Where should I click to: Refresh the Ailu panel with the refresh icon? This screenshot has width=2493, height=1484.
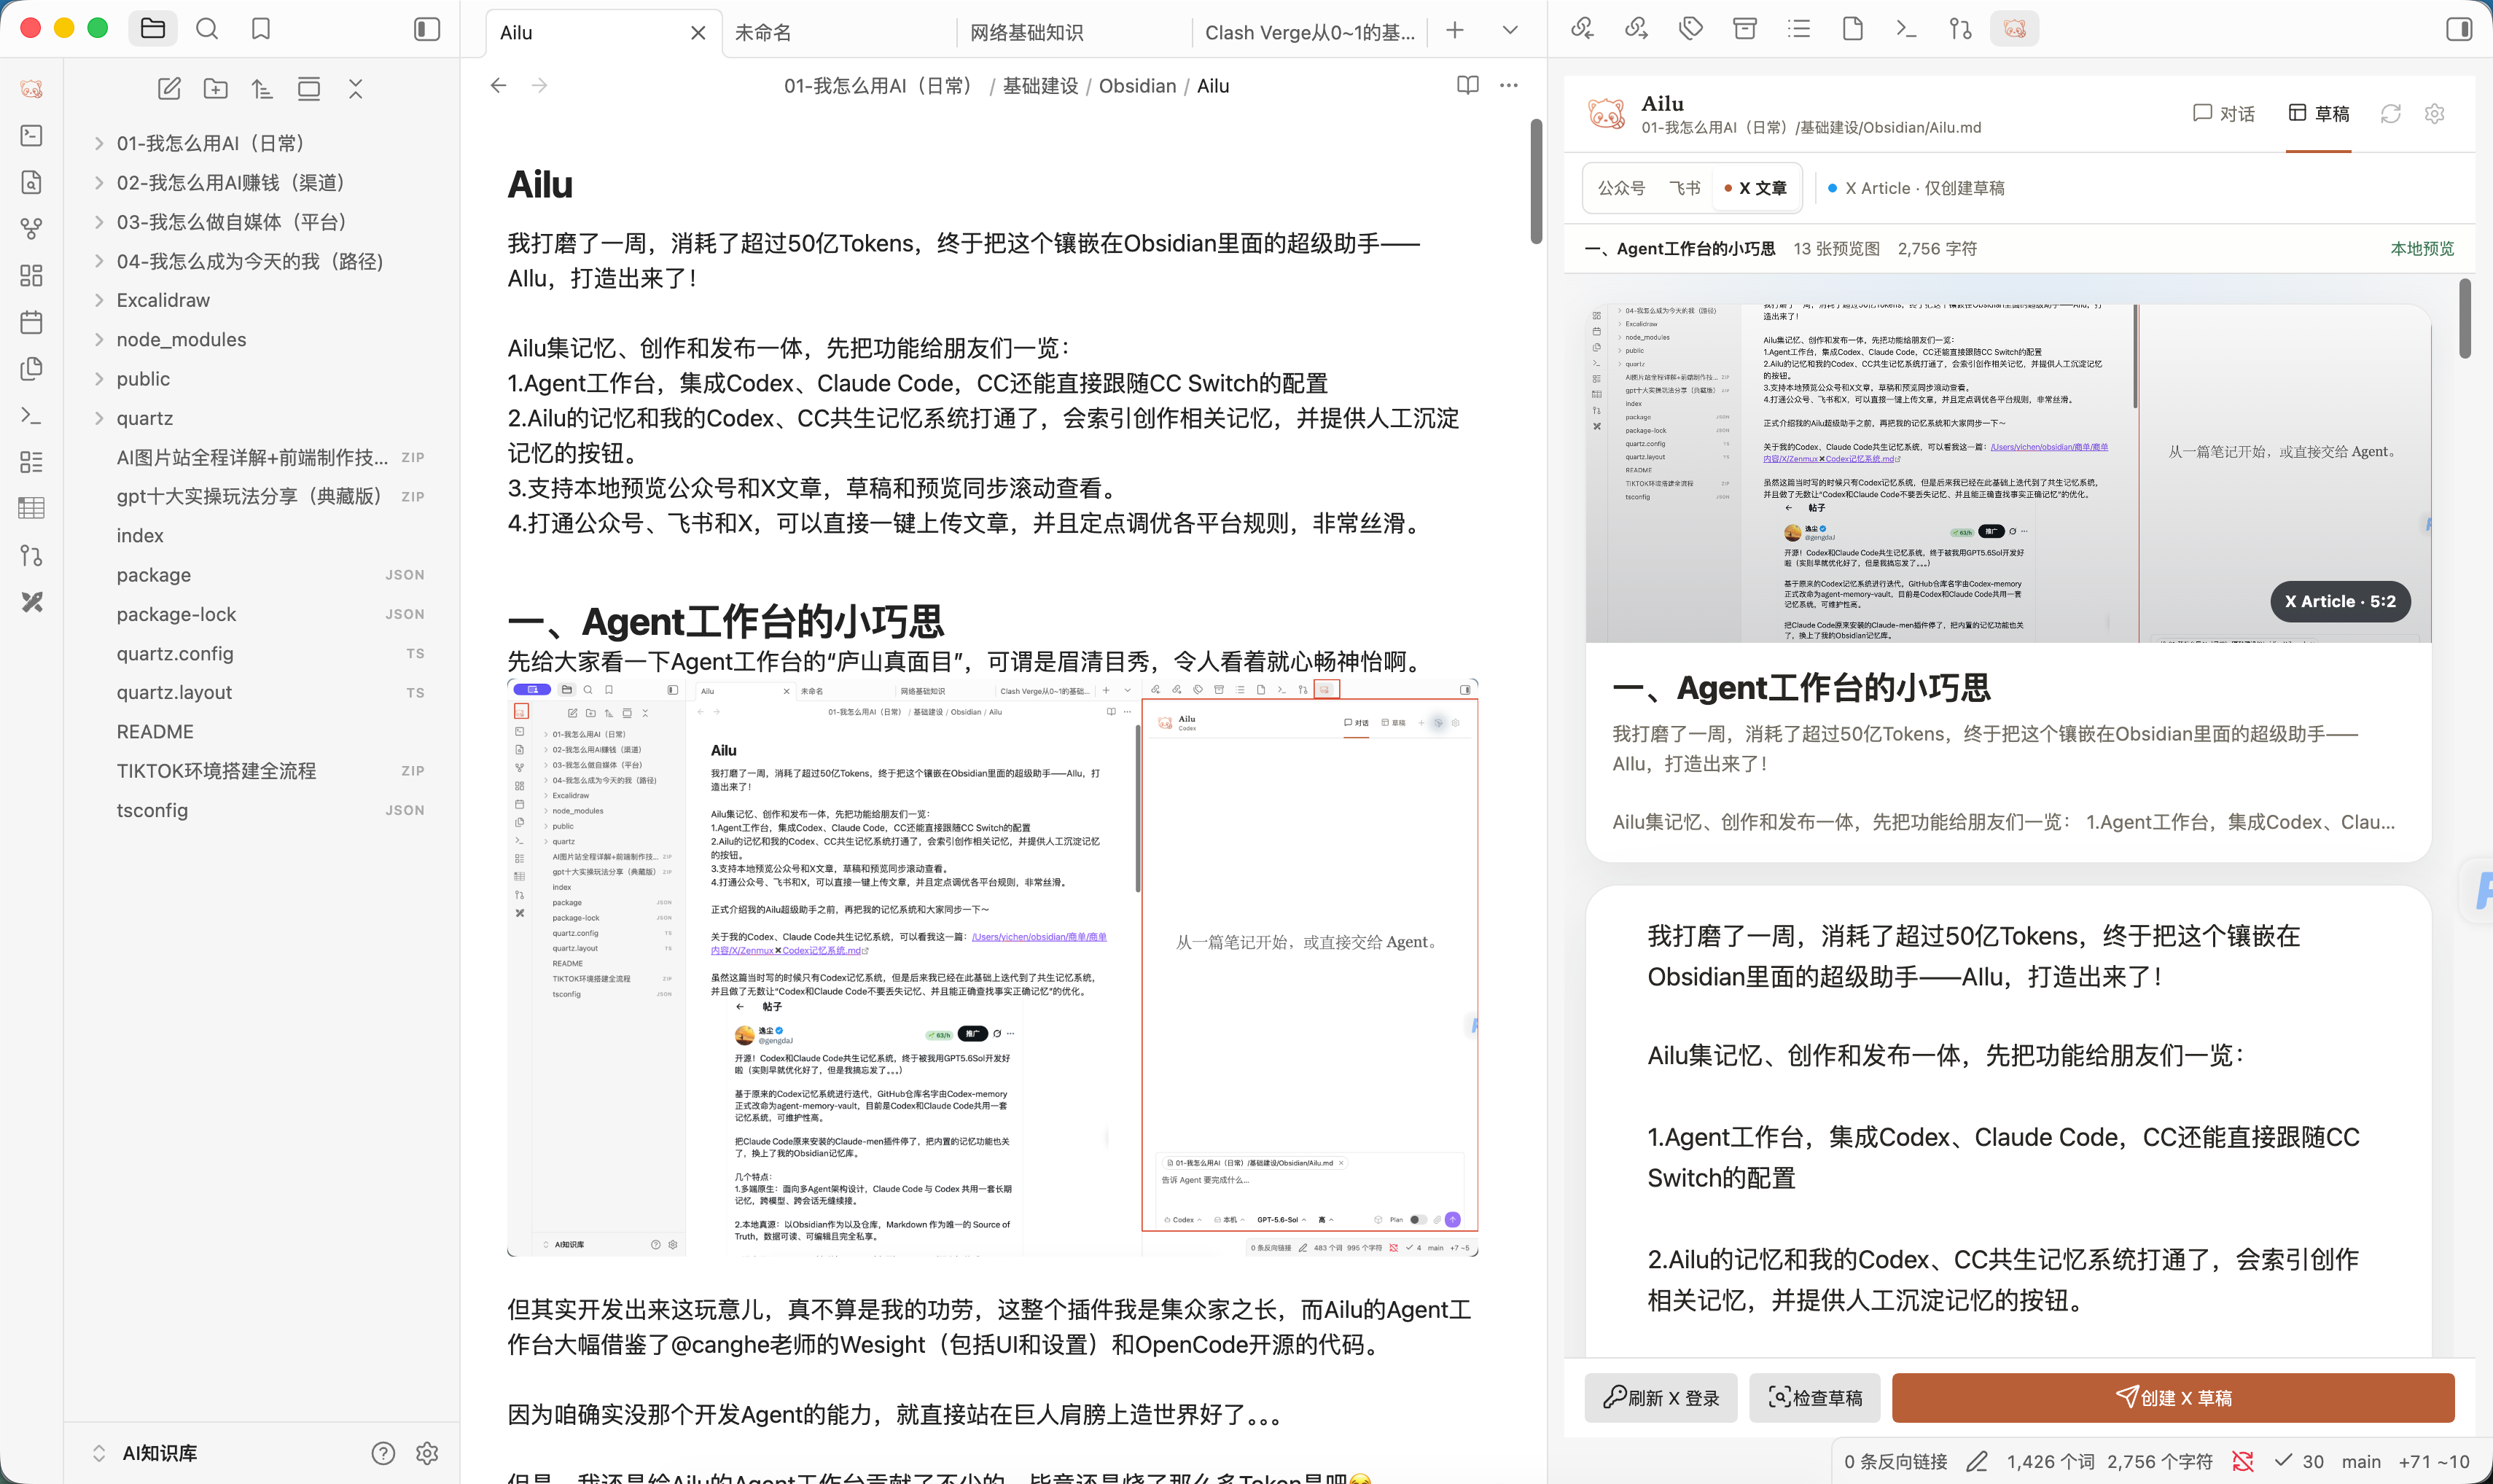click(2391, 114)
